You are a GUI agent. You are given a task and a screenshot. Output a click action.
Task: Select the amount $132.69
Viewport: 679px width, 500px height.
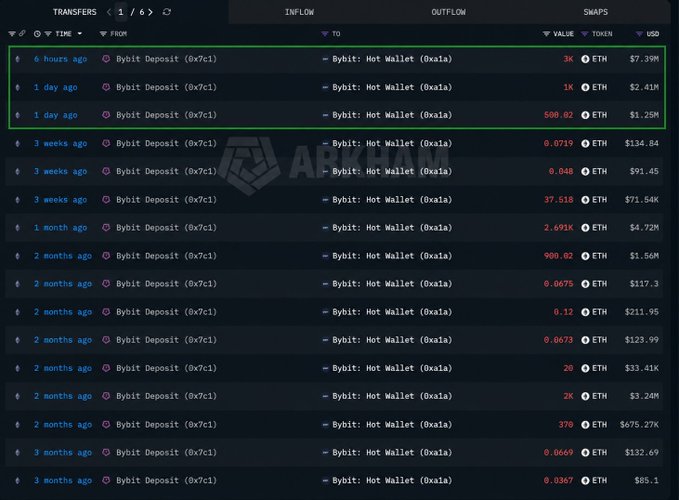pyautogui.click(x=642, y=452)
